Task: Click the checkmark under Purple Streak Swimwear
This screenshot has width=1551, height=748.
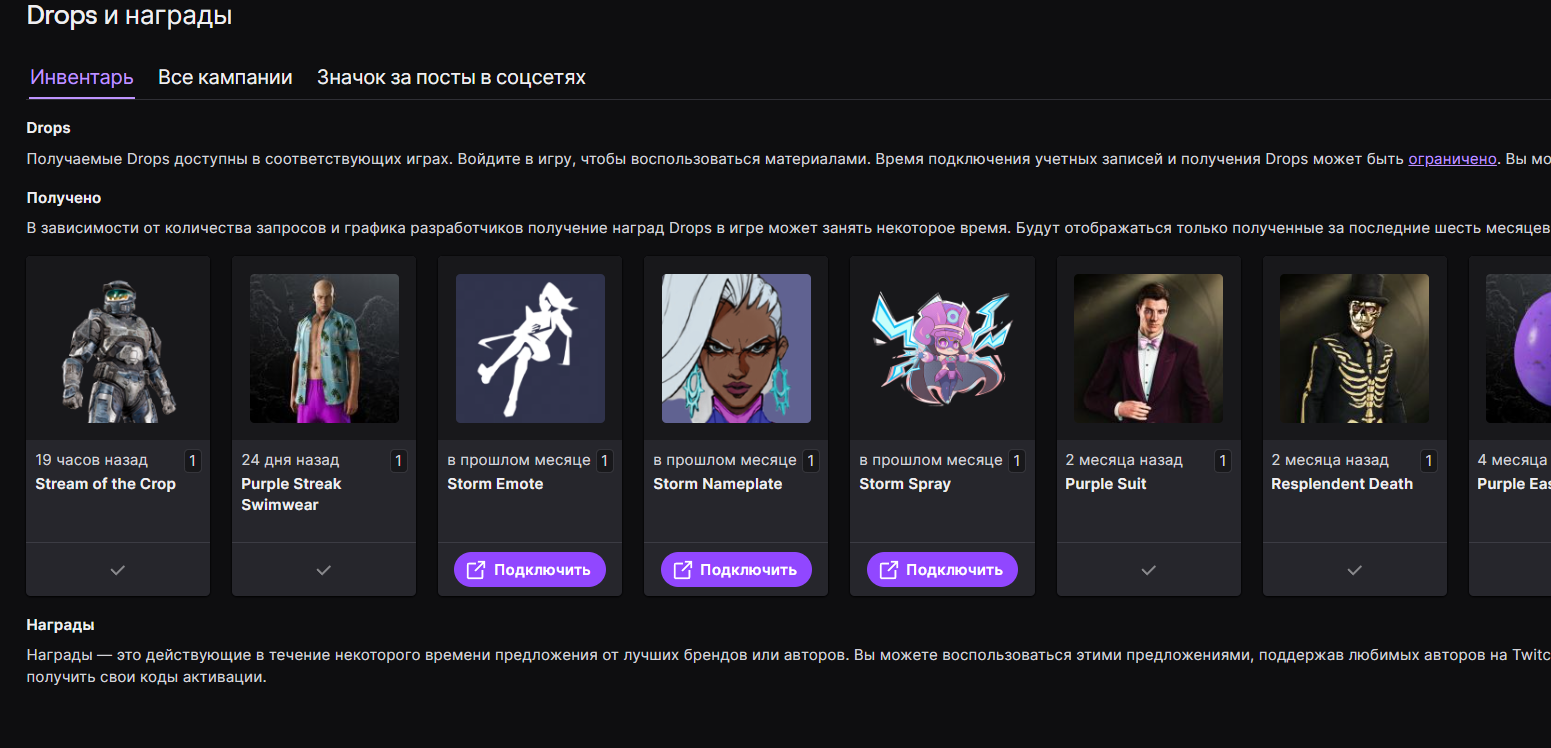Action: pos(324,570)
